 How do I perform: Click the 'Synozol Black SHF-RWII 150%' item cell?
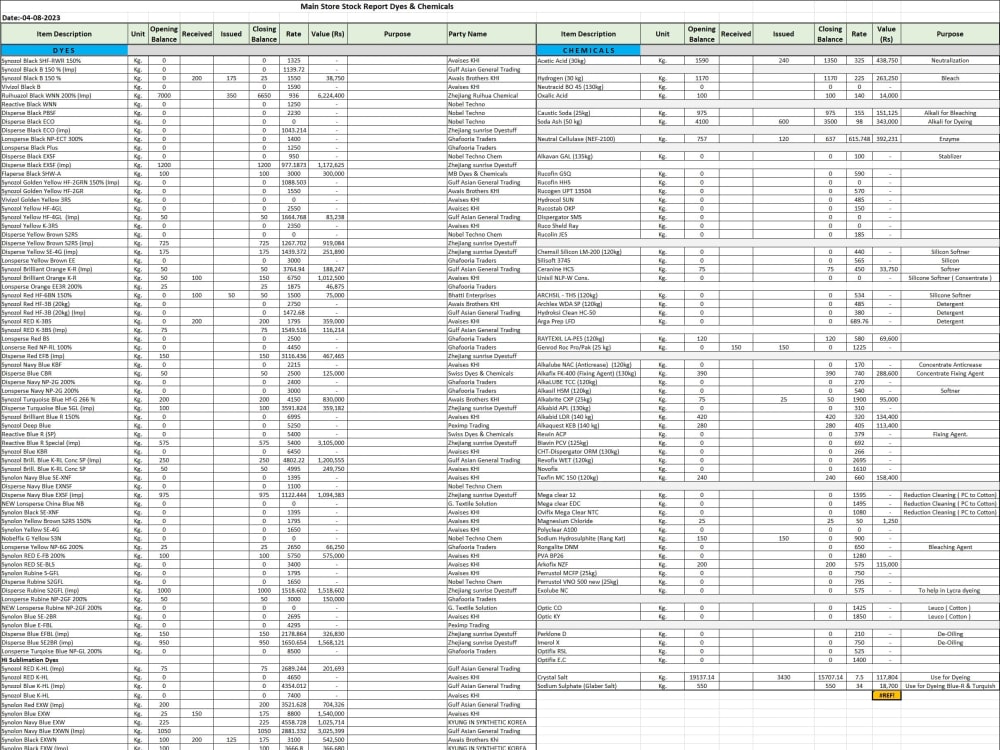64,61
